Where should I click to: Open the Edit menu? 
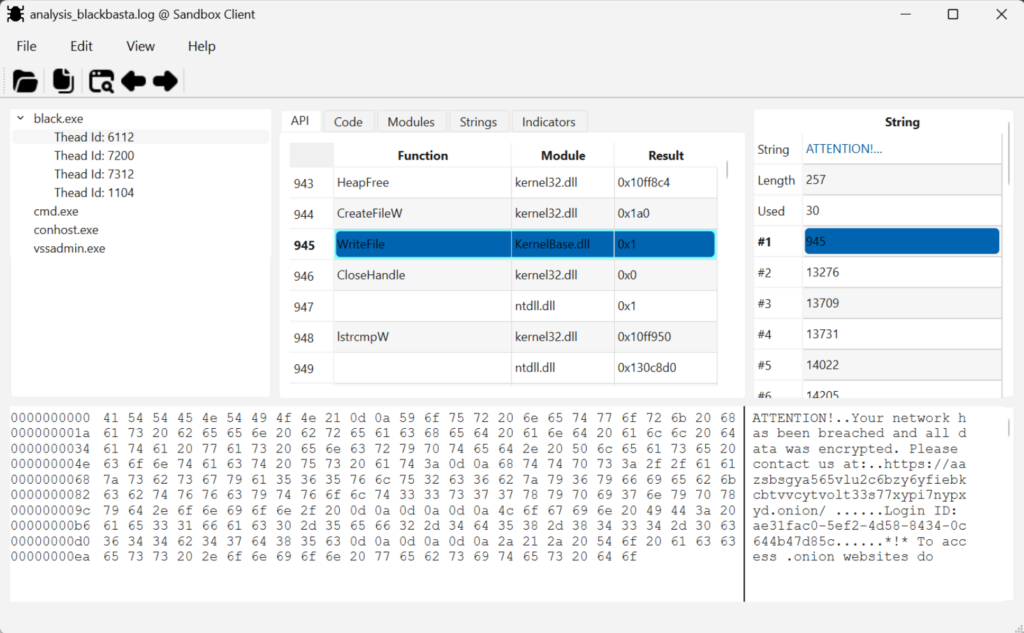click(81, 46)
